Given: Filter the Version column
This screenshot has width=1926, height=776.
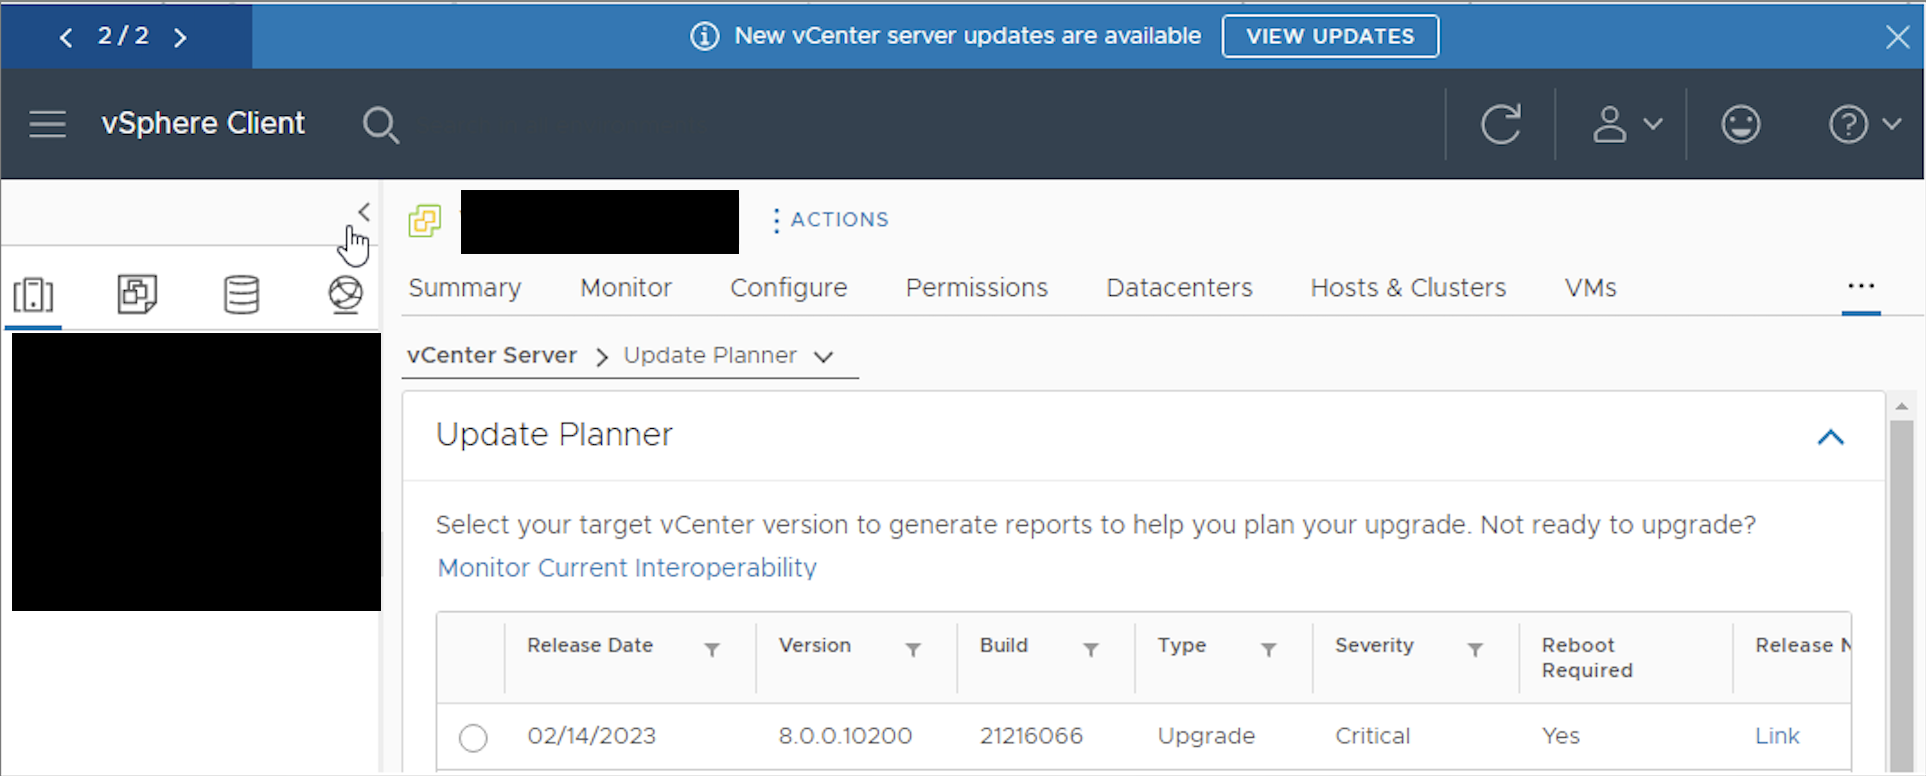Looking at the screenshot, I should click(x=913, y=650).
